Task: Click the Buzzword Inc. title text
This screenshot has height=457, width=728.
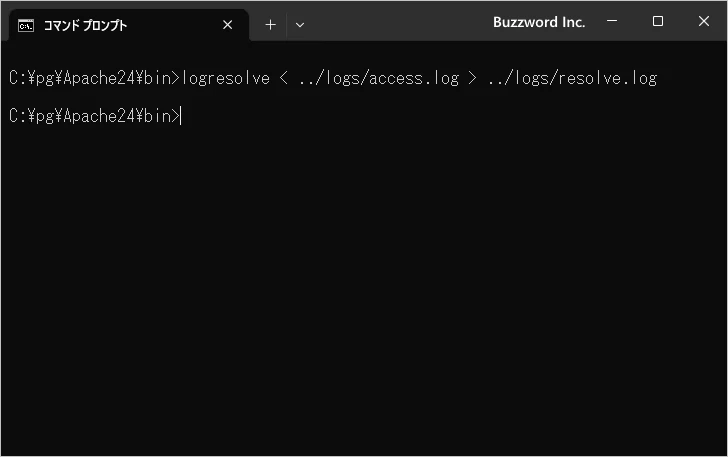Action: point(538,22)
